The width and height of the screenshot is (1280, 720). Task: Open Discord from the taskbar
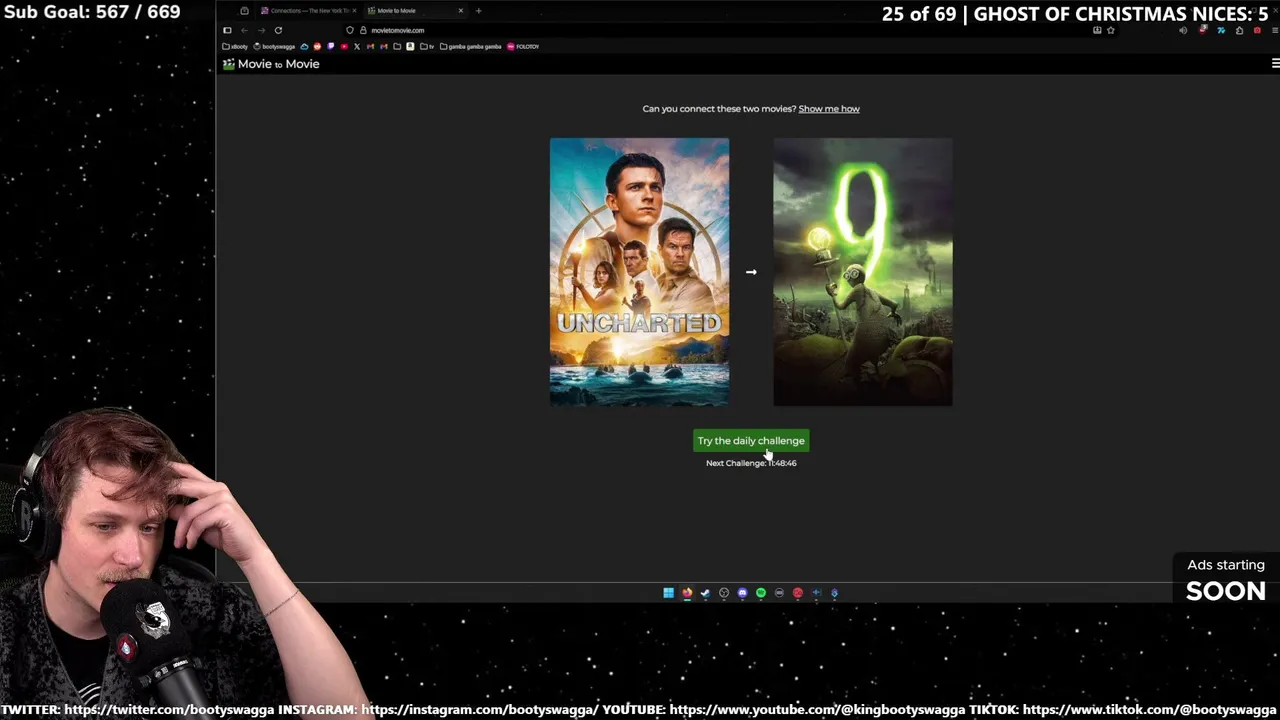tap(742, 593)
